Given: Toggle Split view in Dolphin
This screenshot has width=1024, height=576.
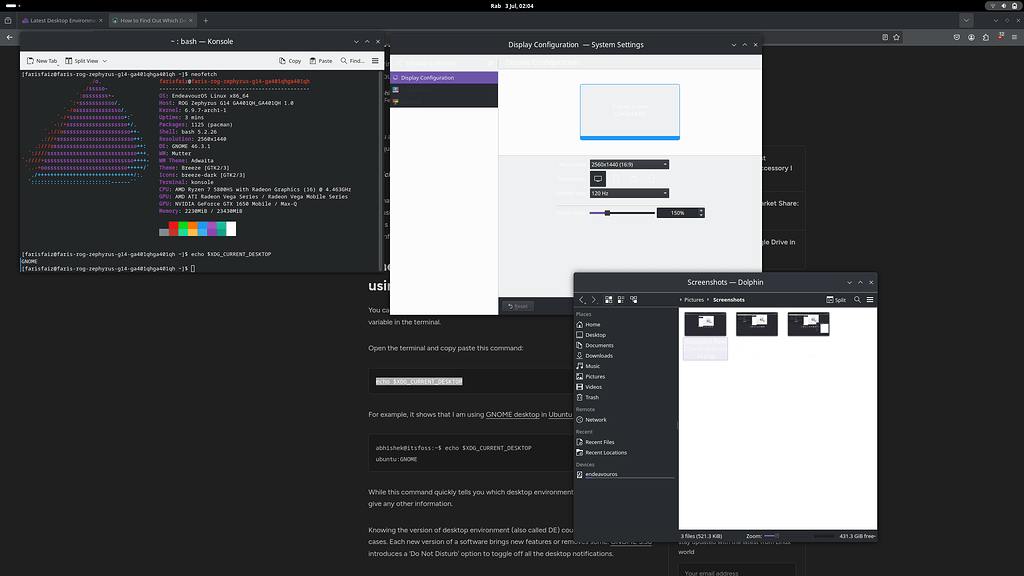Looking at the screenshot, I should pyautogui.click(x=836, y=300).
